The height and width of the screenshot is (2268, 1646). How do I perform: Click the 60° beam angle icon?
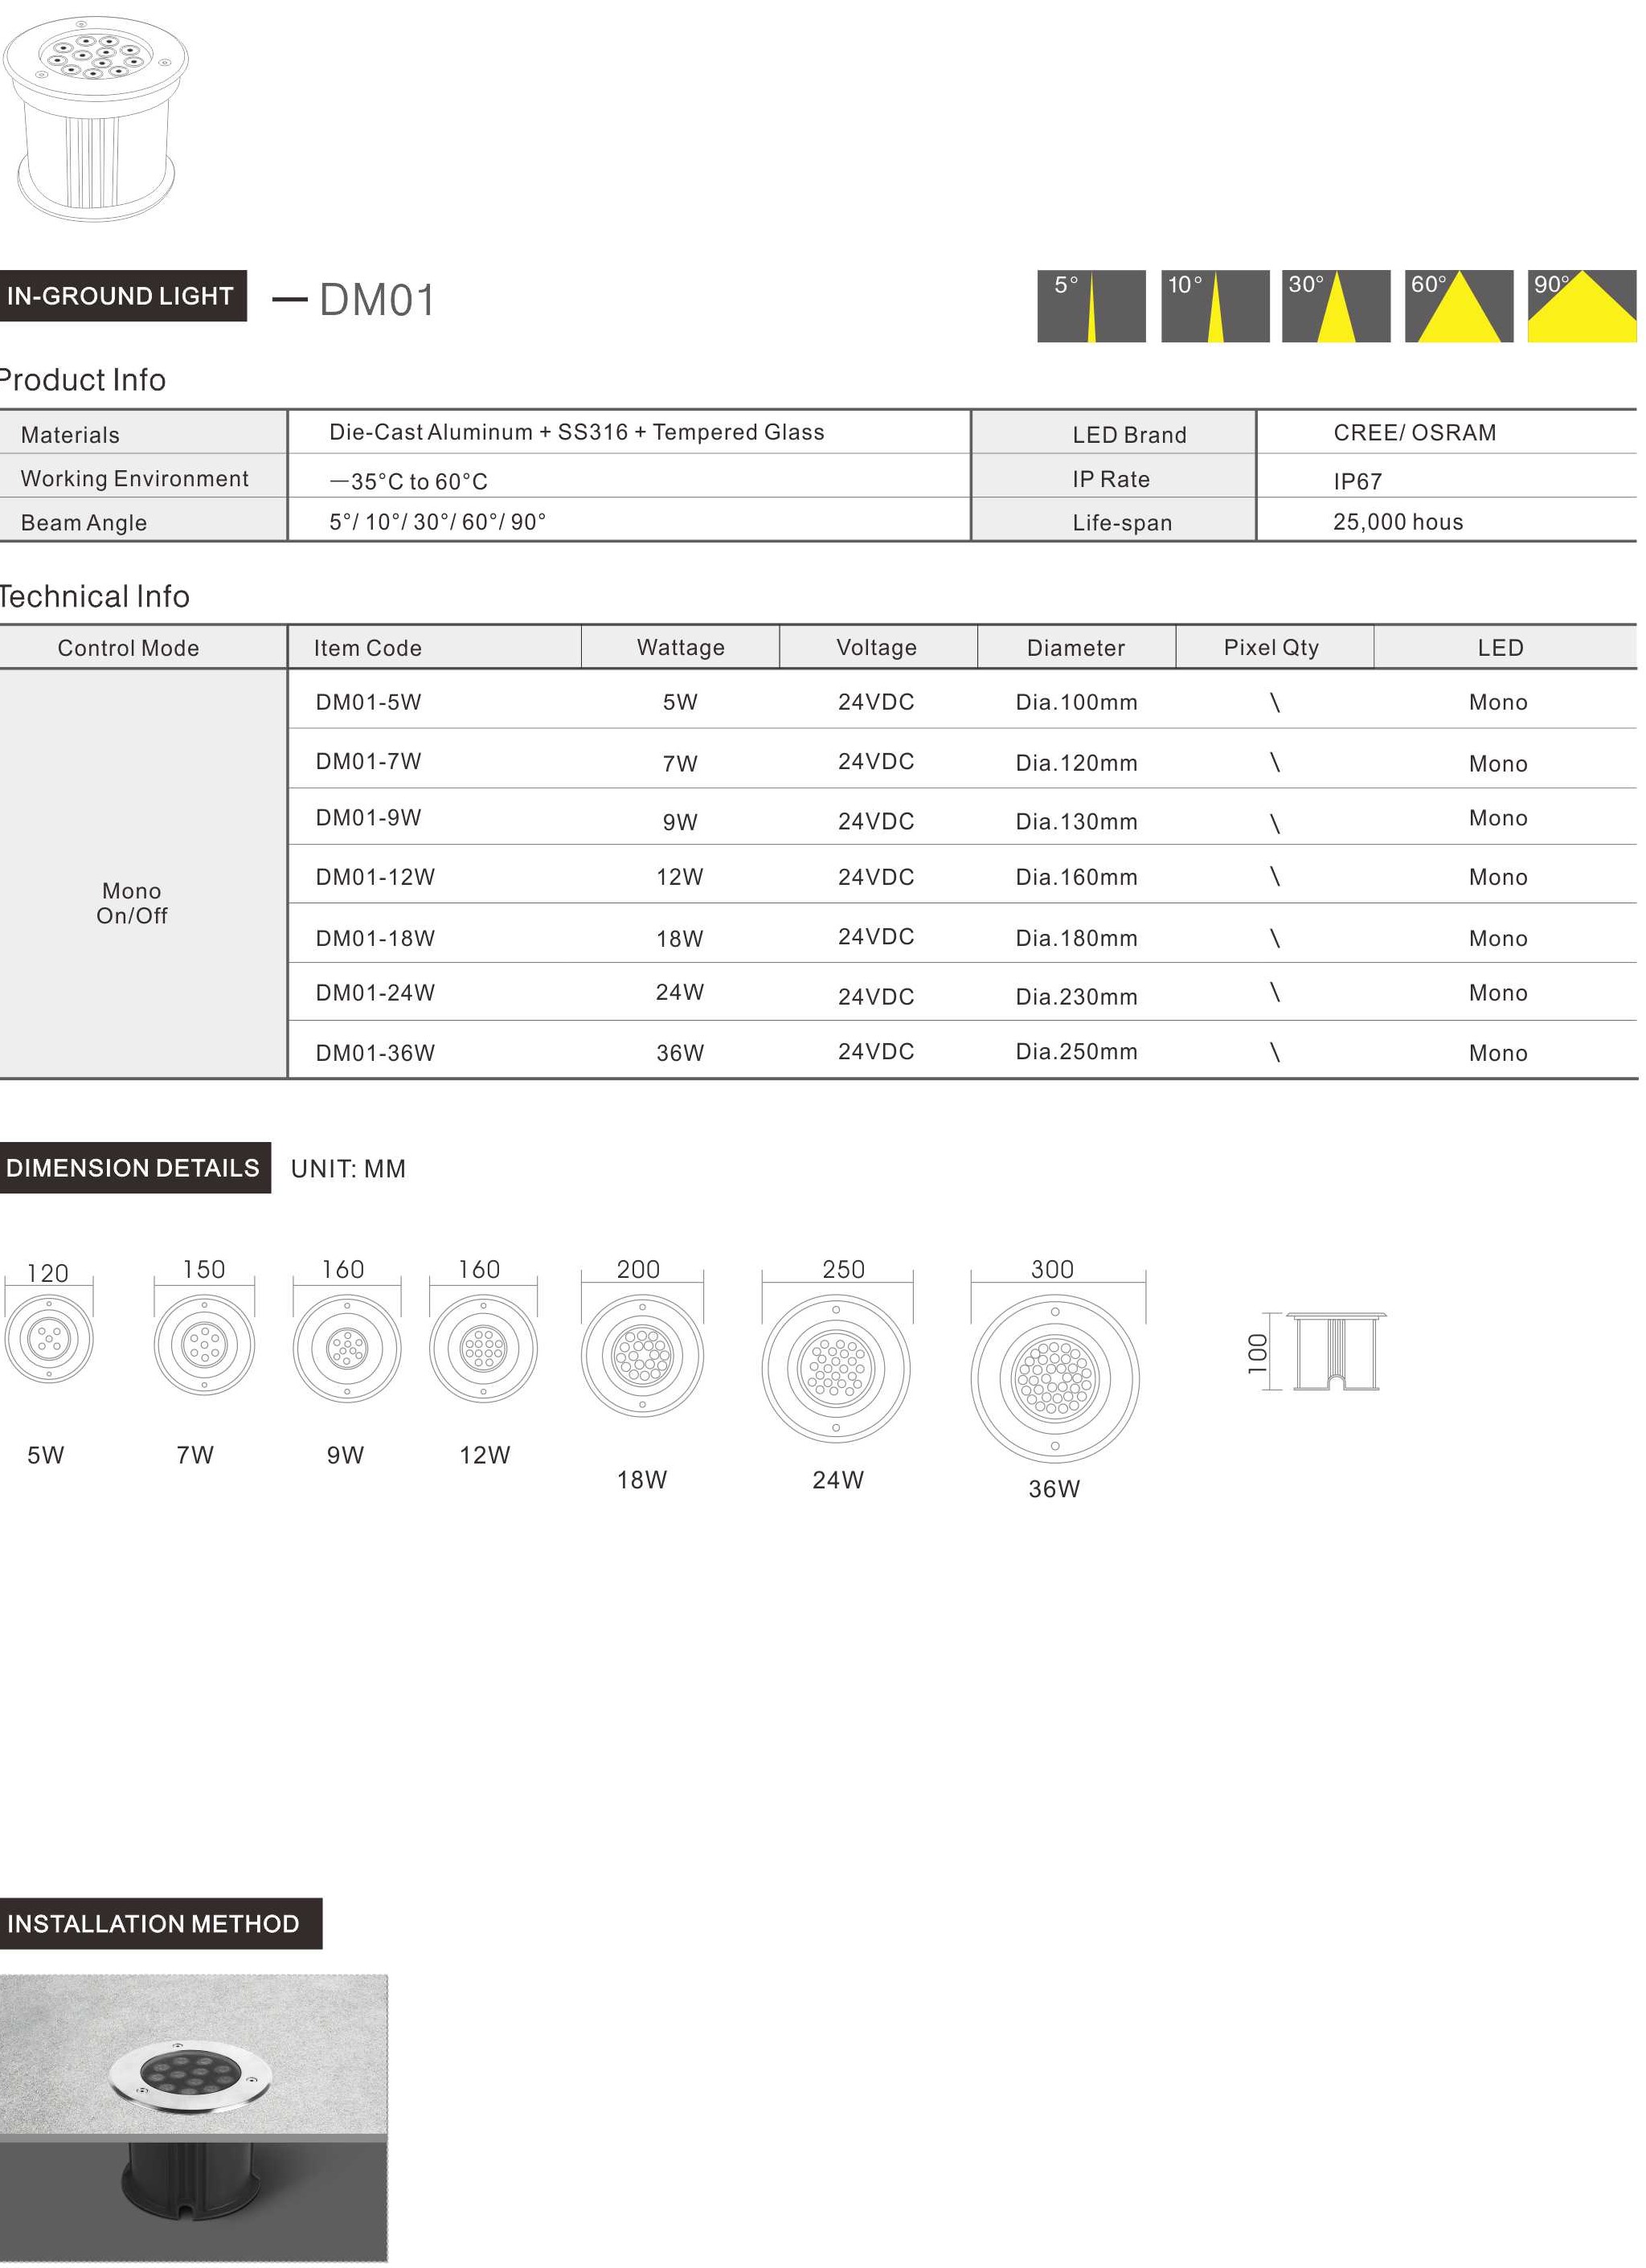[x=1459, y=306]
